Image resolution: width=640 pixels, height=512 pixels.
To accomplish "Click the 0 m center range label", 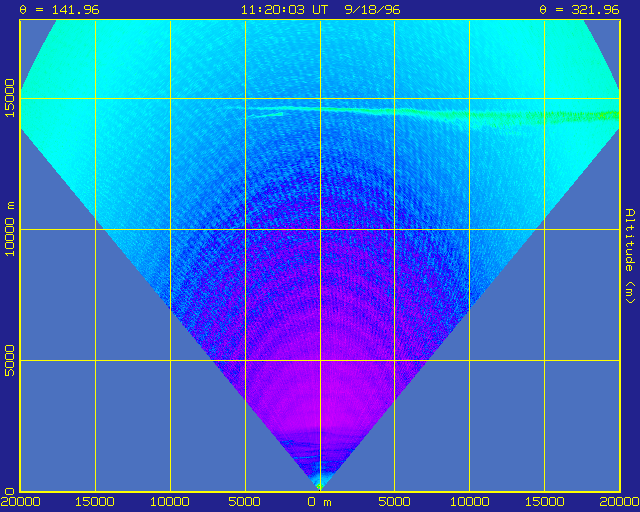I will tap(320, 502).
